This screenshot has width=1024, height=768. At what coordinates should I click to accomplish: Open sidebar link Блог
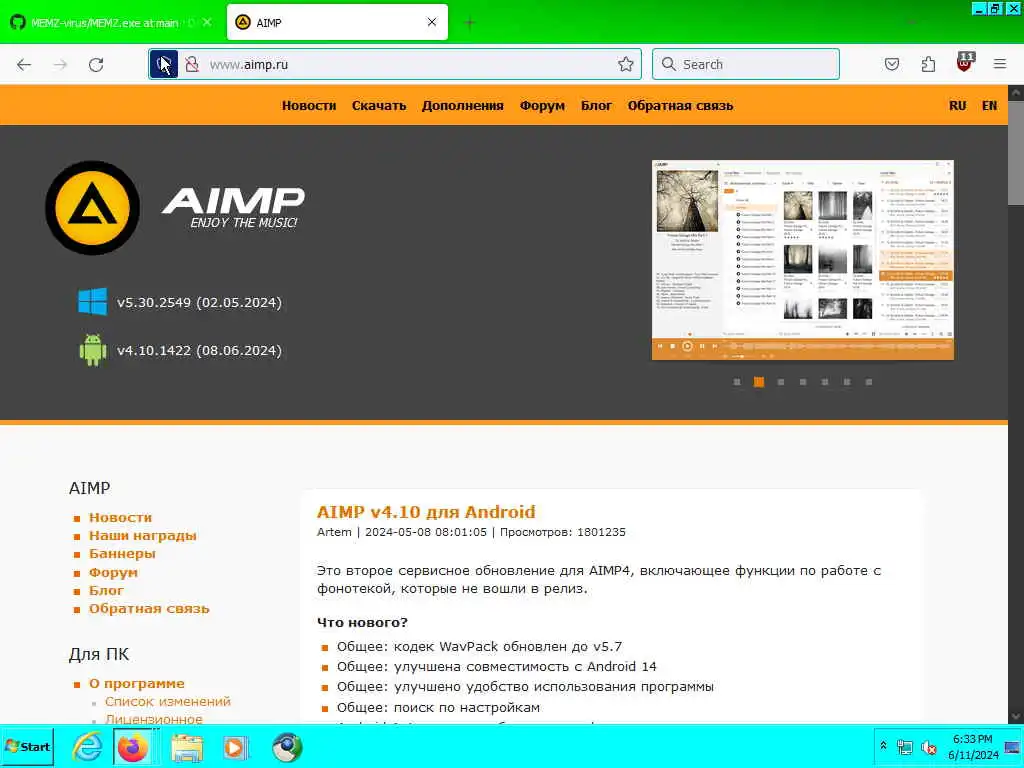pyautogui.click(x=106, y=590)
